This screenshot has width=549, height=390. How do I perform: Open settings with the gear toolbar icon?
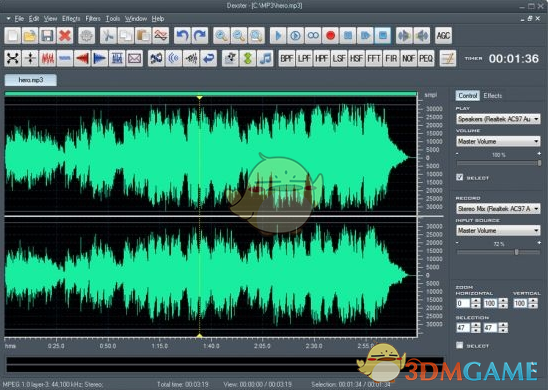[x=86, y=35]
